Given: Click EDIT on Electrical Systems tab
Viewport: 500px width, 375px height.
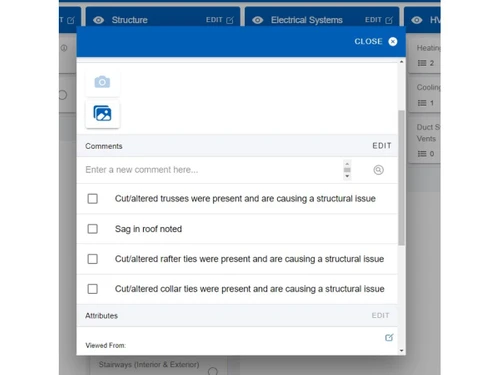Looking at the screenshot, I should pyautogui.click(x=373, y=20).
